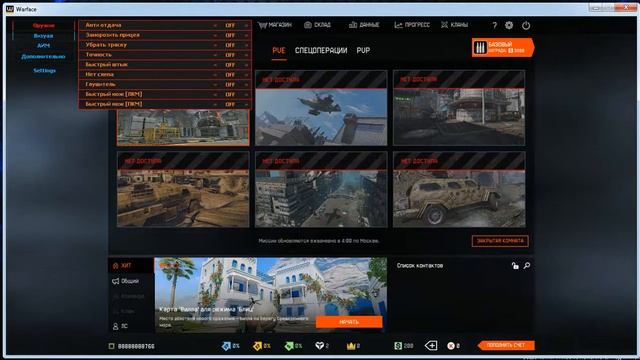Image resolution: width=640 pixels, height=360 pixels.
Task: Open the Вилла map news banner
Action: point(270,295)
